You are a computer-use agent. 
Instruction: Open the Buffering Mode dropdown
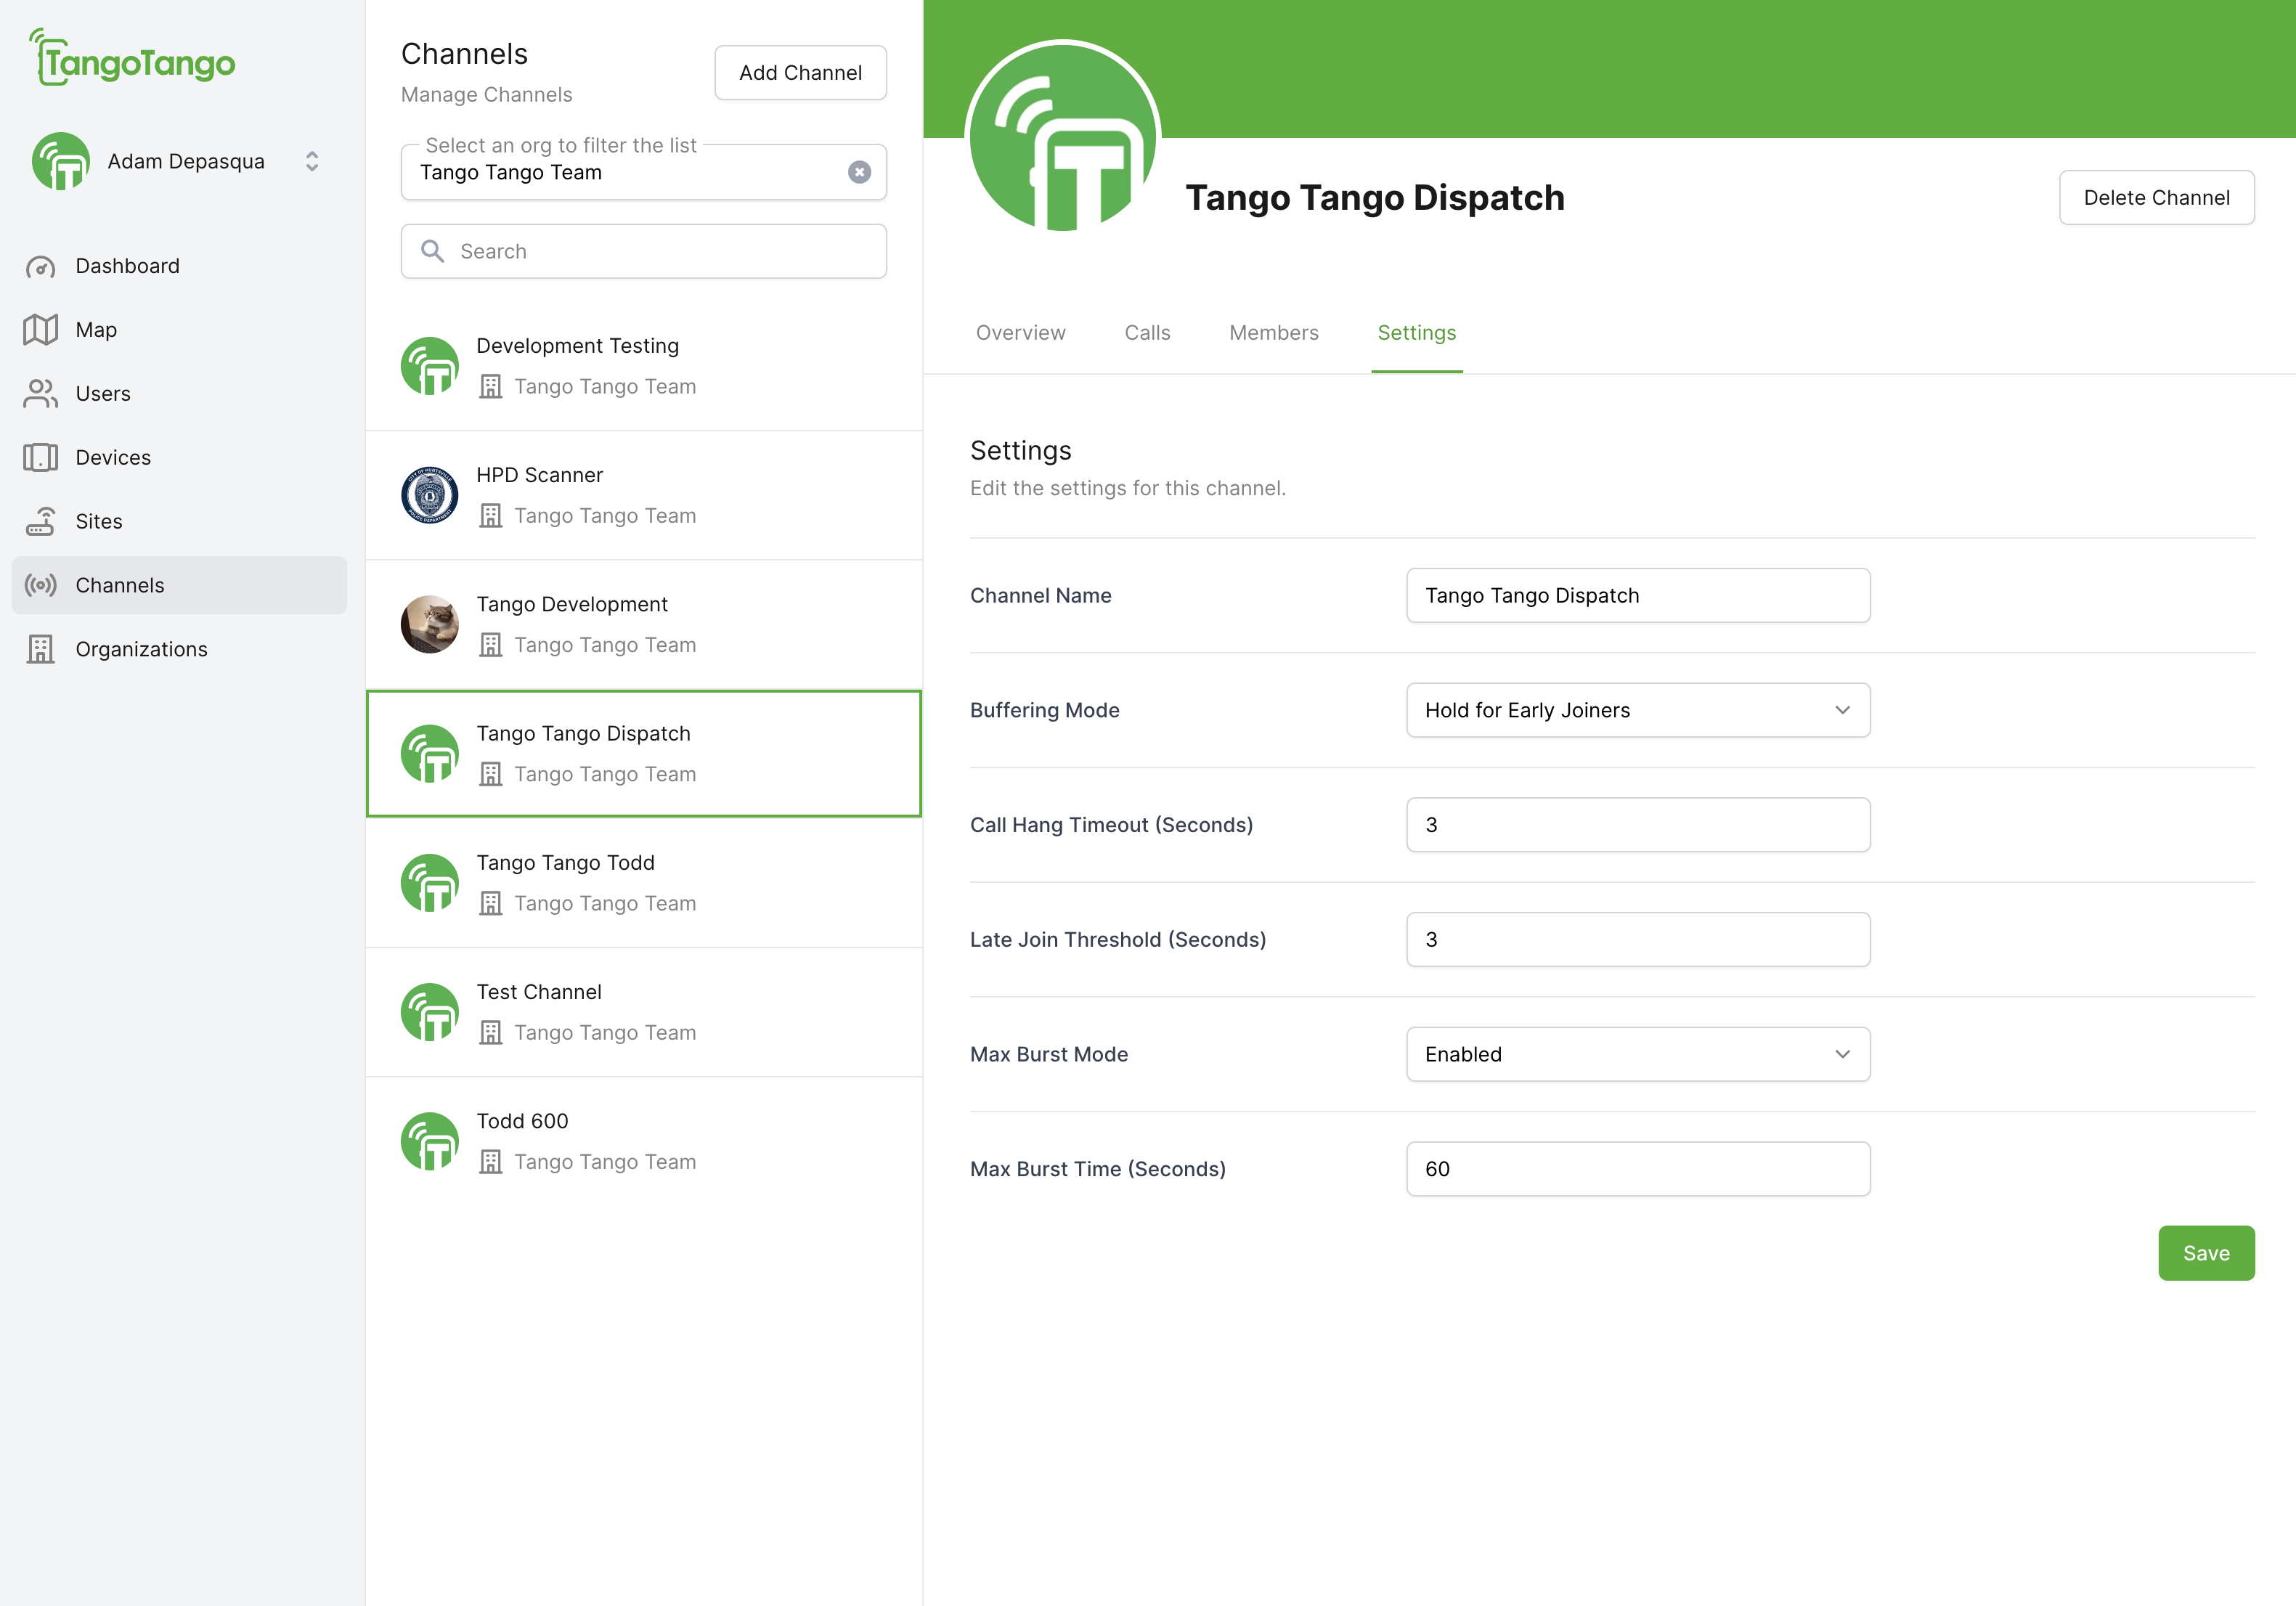(1637, 710)
